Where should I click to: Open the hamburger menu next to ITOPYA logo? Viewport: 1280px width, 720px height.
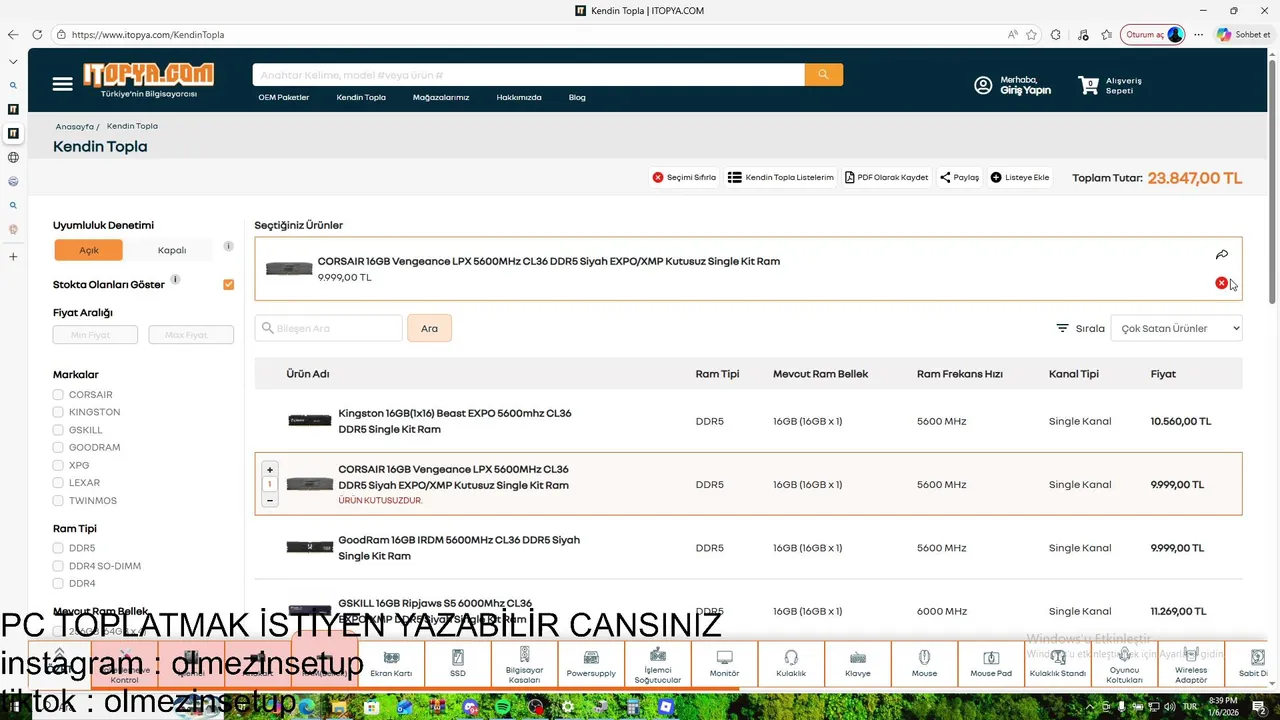pyautogui.click(x=63, y=84)
